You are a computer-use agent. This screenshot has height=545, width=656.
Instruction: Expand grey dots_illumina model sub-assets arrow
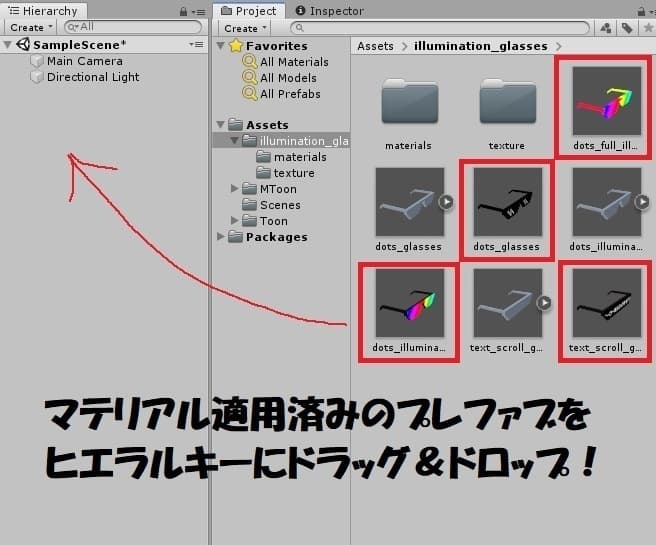coord(642,202)
